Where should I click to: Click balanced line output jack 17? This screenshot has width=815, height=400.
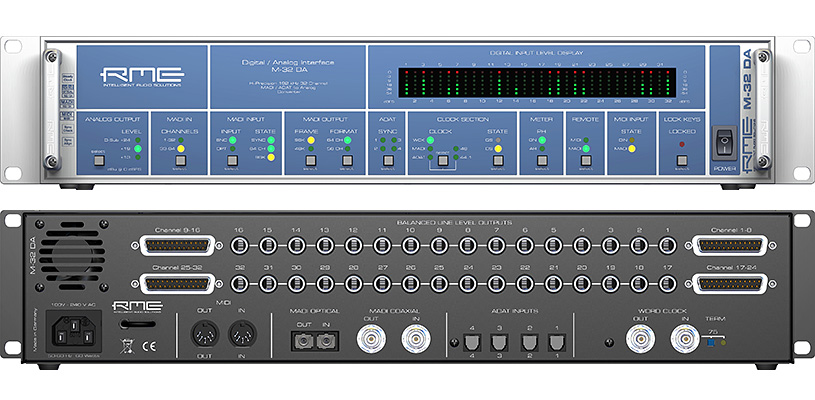(x=667, y=284)
